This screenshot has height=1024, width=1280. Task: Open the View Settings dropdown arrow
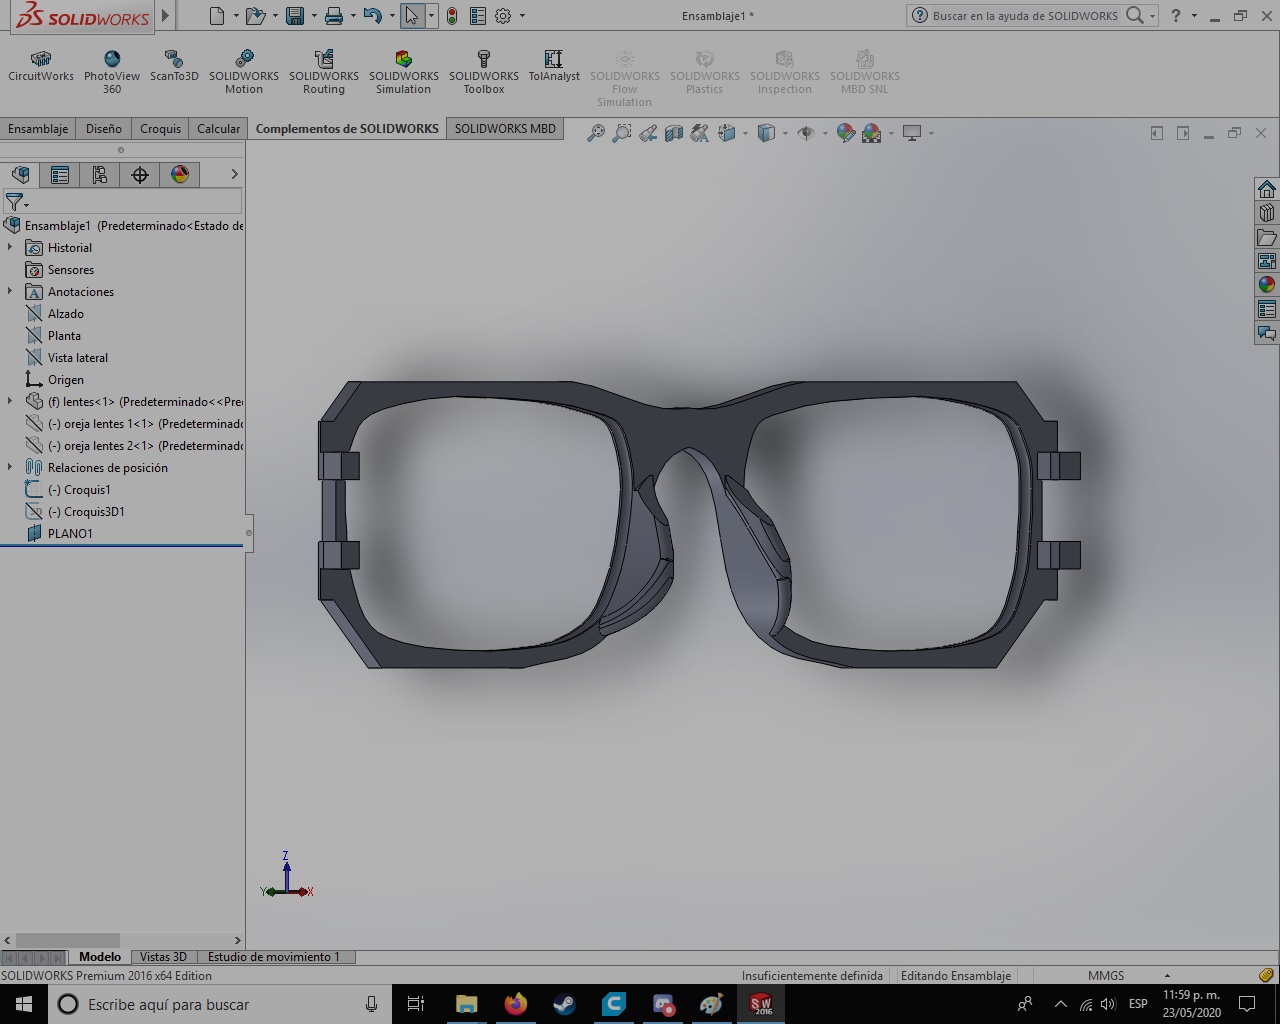[931, 133]
